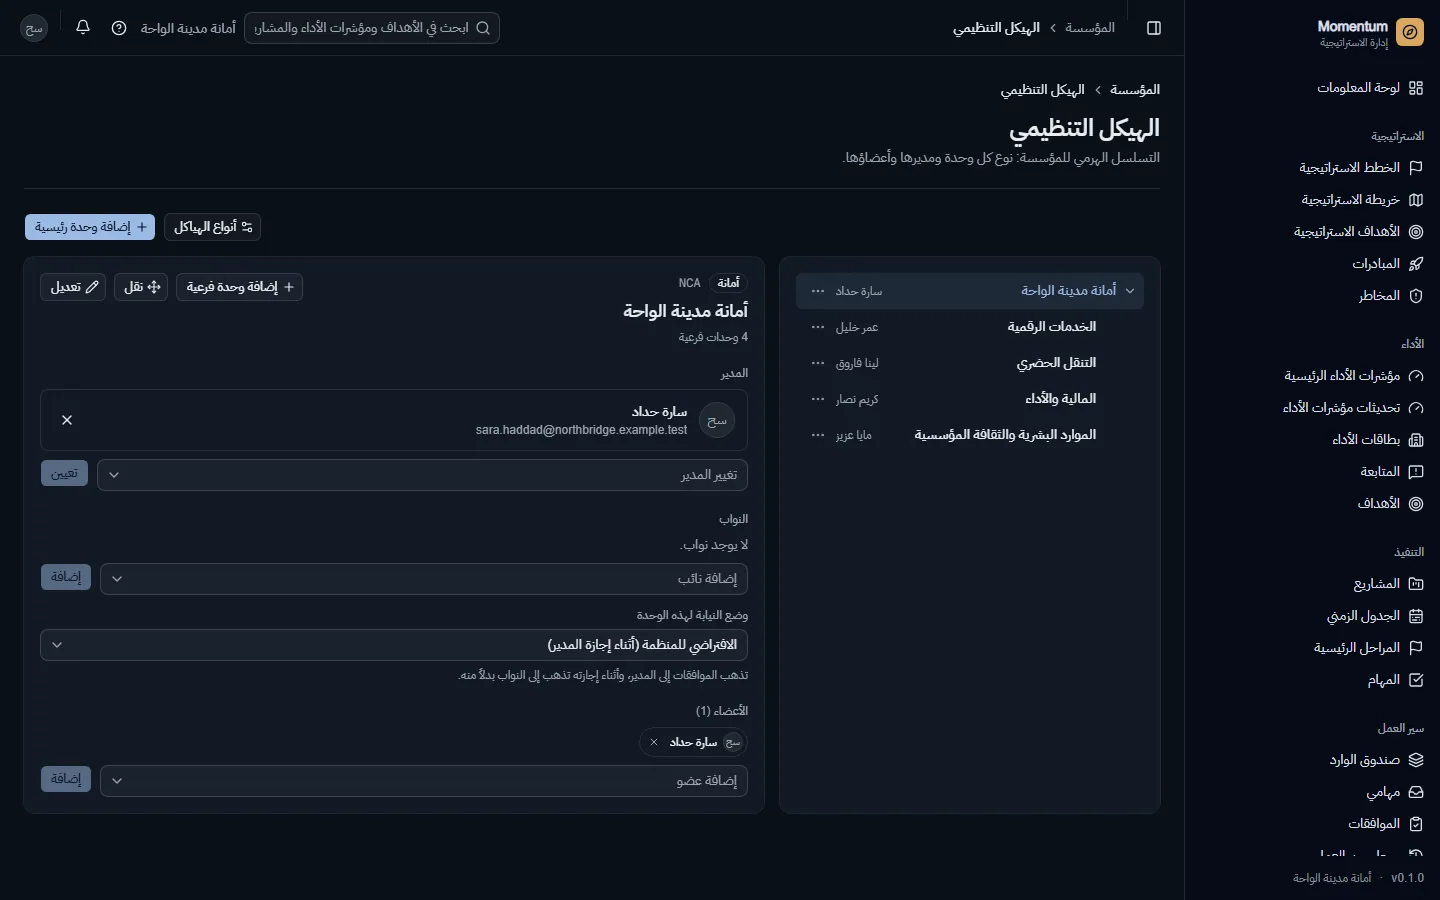Image resolution: width=1440 pixels, height=900 pixels.
Task: Open المبادرات in sidebar
Action: (1387, 264)
